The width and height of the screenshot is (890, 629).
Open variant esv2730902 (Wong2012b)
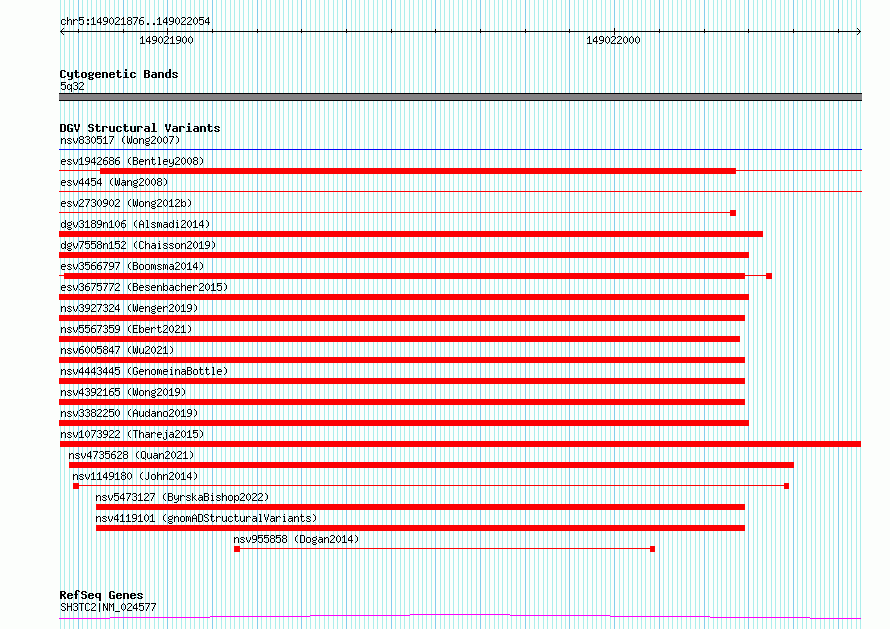126,203
